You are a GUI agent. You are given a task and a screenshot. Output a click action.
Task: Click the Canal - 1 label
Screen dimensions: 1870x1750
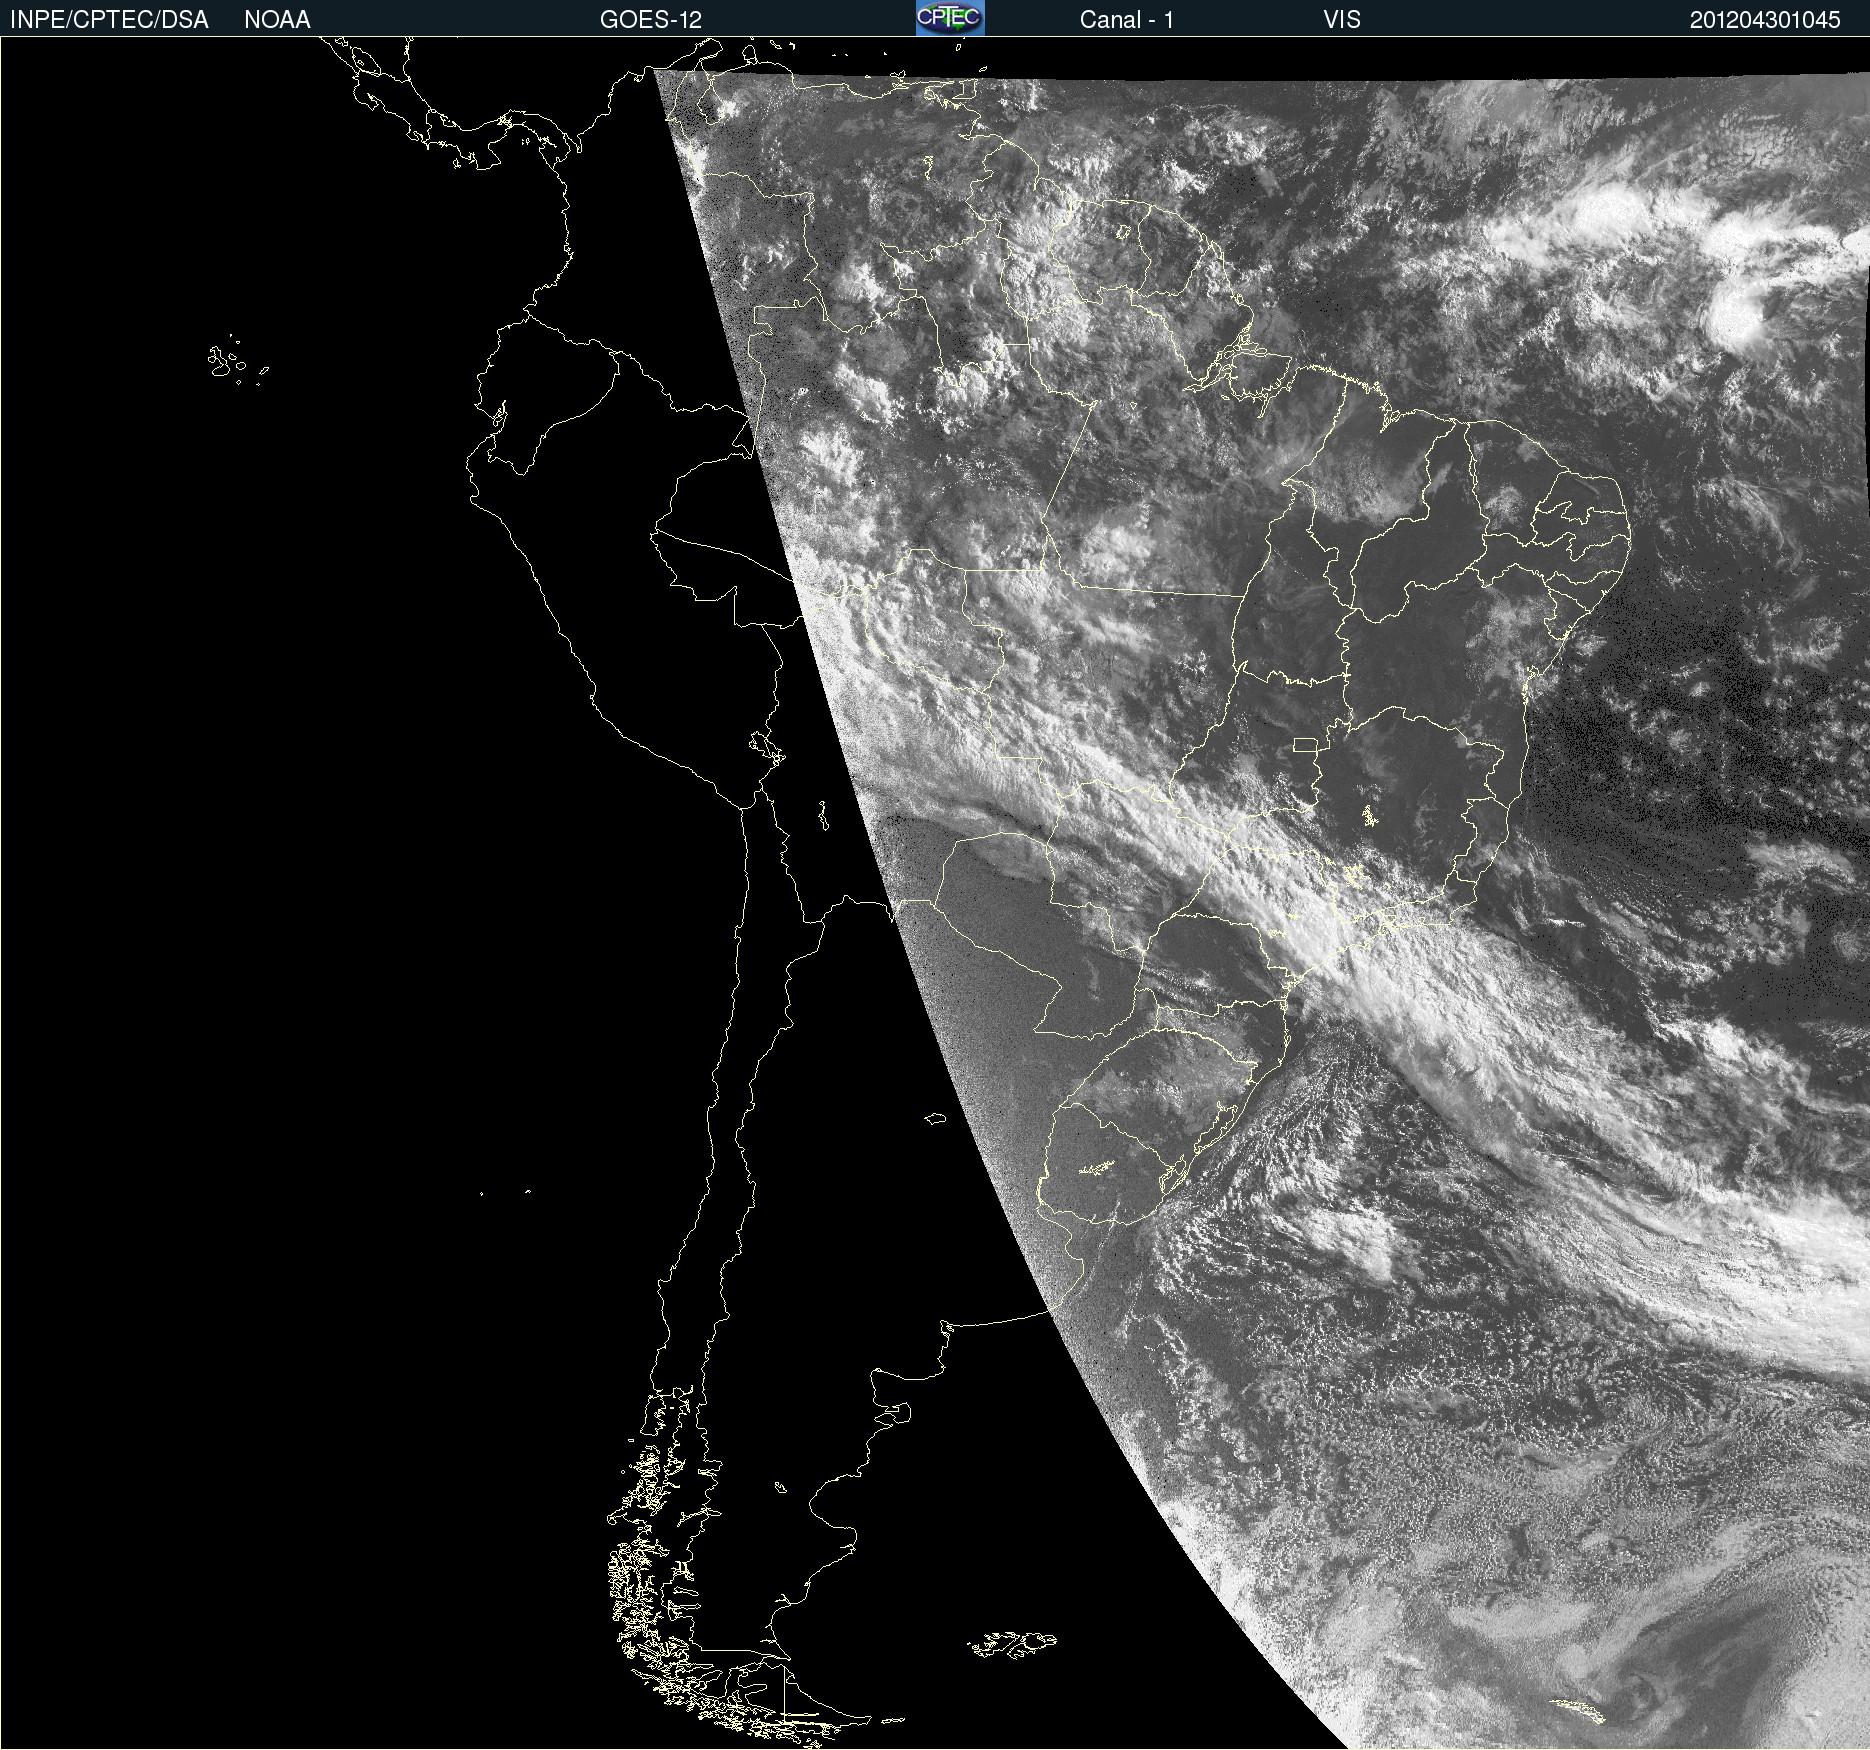coord(1127,20)
